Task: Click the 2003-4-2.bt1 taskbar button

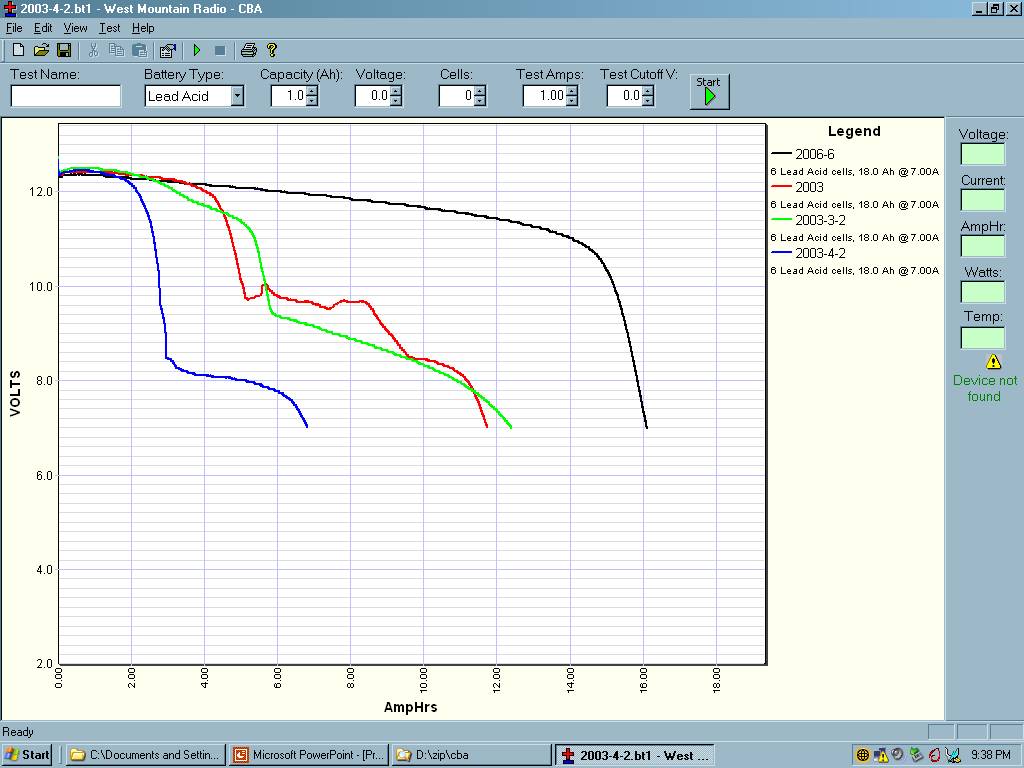Action: point(635,755)
